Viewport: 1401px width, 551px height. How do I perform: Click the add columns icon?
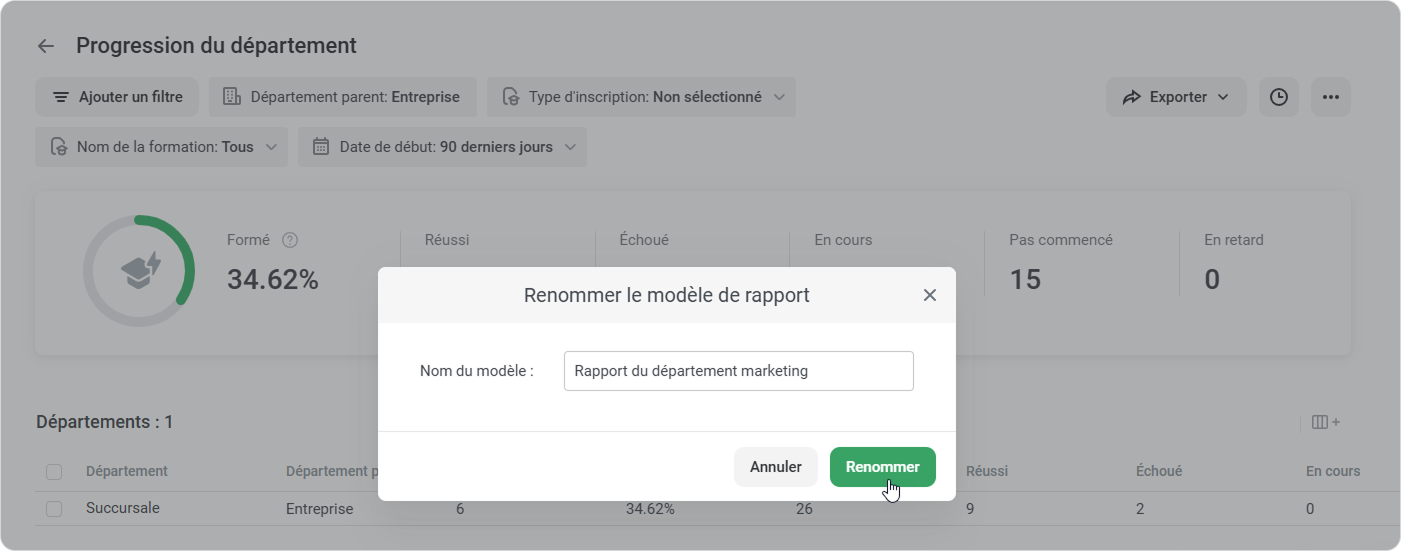click(x=1325, y=422)
